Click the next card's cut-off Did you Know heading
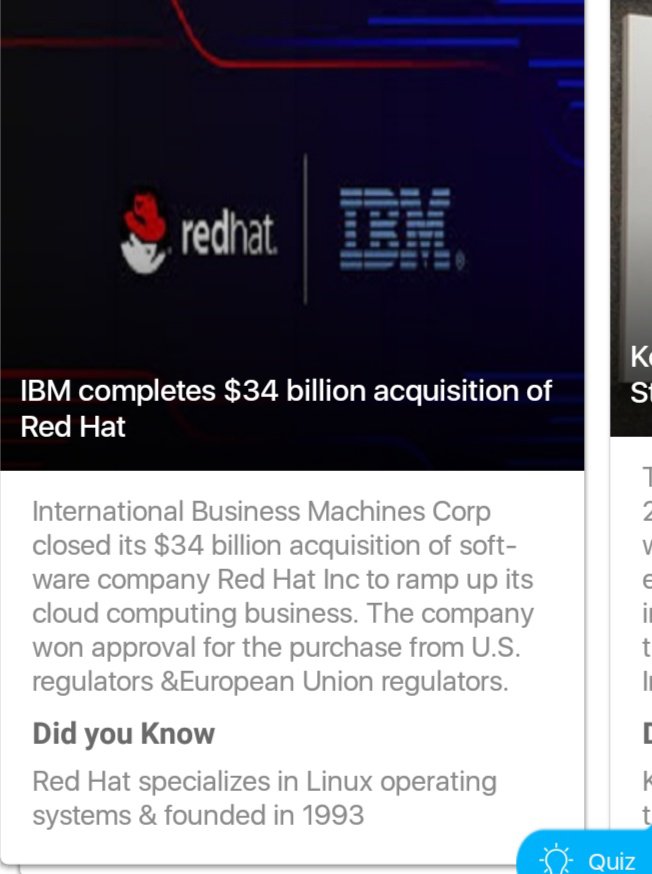The height and width of the screenshot is (874, 652). [x=646, y=733]
